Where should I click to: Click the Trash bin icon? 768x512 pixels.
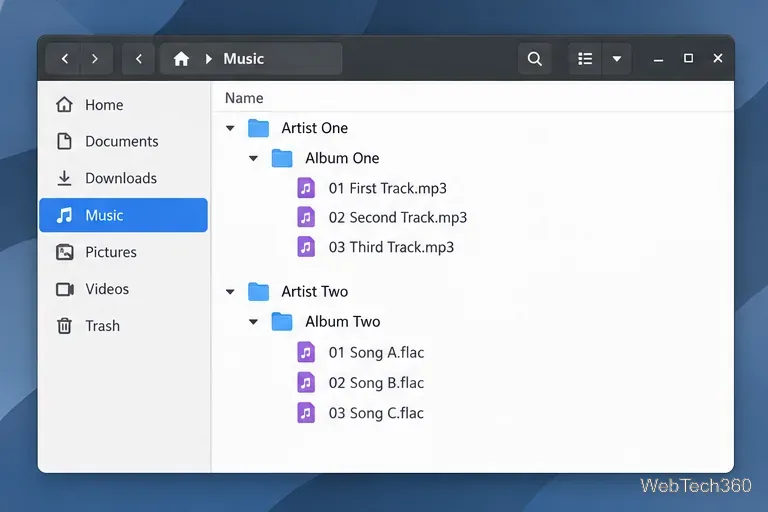click(x=64, y=326)
